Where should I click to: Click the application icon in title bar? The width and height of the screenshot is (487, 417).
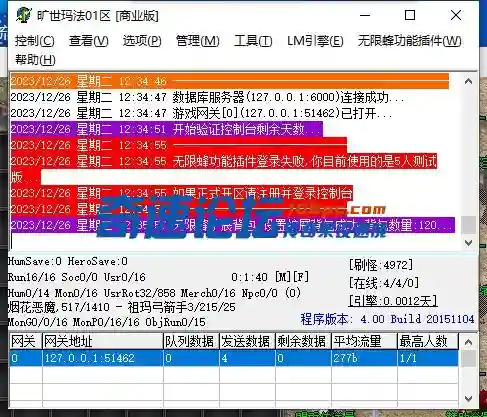coord(23,15)
